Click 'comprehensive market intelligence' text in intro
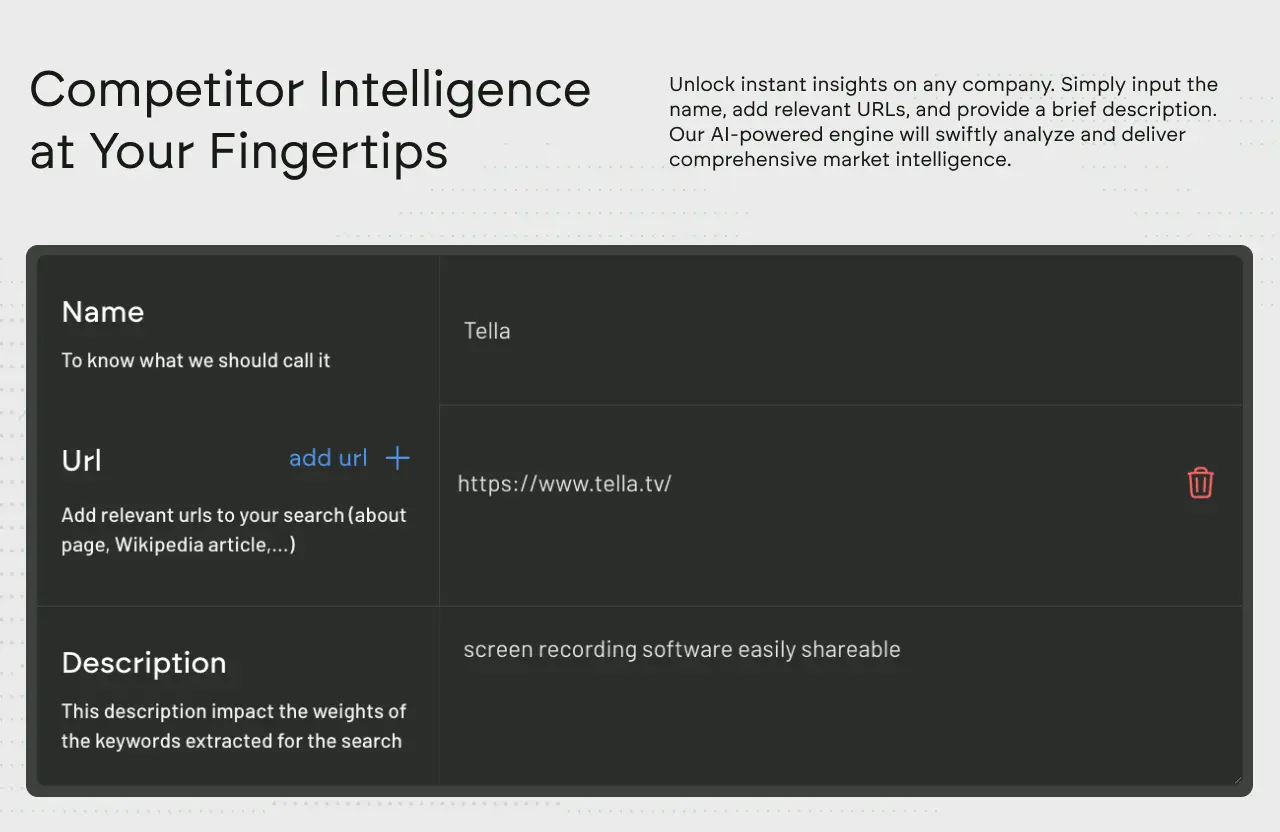Screen dimensions: 1280x832 point(840,159)
